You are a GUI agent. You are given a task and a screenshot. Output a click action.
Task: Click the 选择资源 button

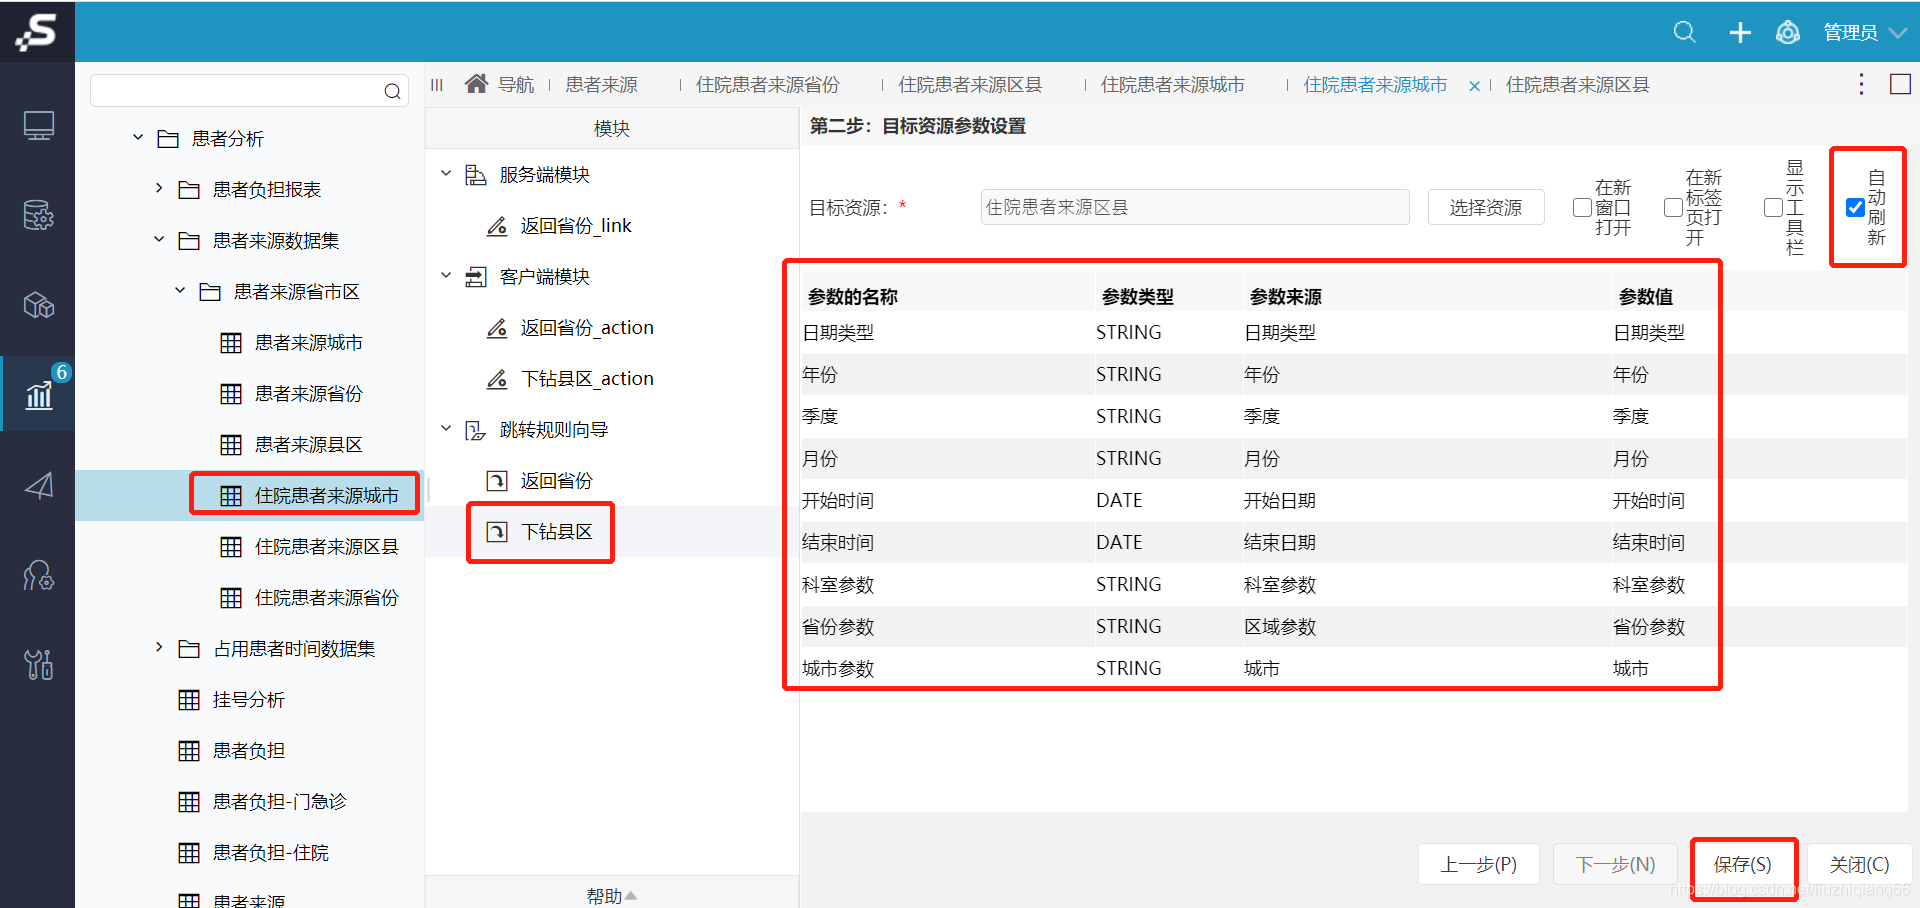1486,208
